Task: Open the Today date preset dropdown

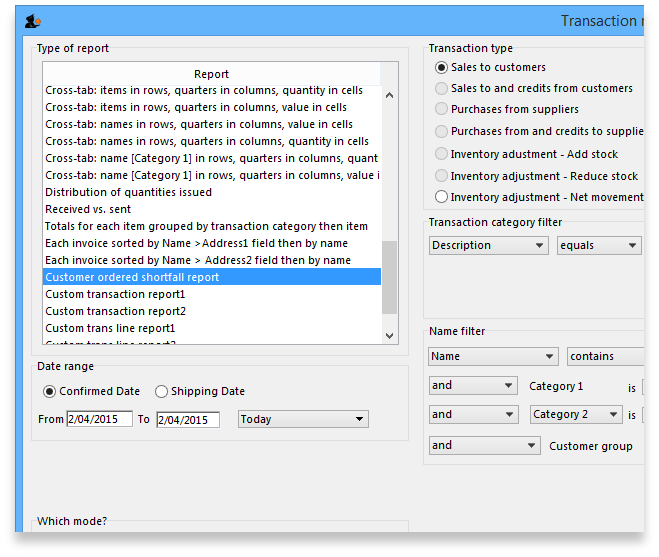Action: click(x=303, y=419)
